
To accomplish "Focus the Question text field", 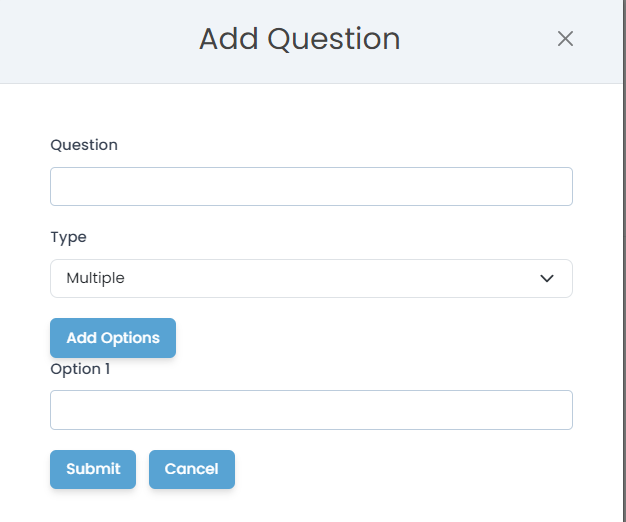I will pos(311,187).
